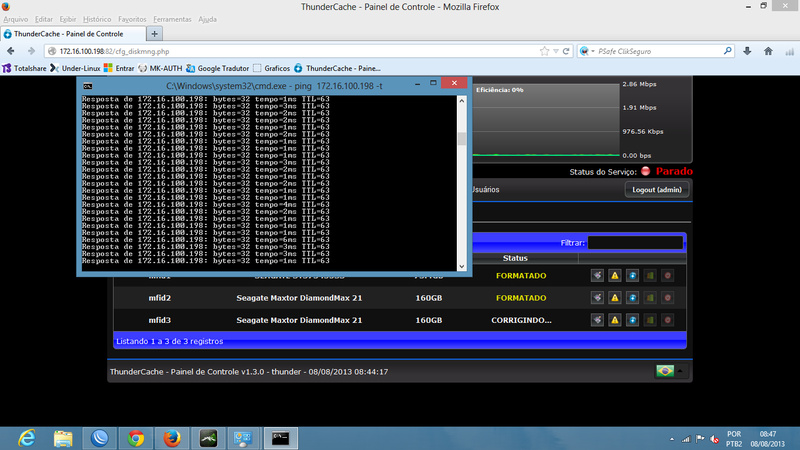Click the Firefox back arrow button
Viewport: 800px width, 450px height.
11,51
